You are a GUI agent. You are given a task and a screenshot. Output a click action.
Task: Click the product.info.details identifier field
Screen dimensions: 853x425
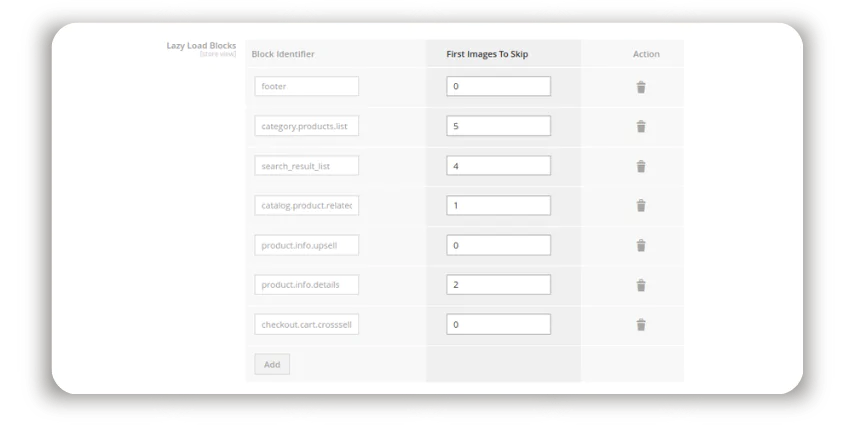[306, 285]
